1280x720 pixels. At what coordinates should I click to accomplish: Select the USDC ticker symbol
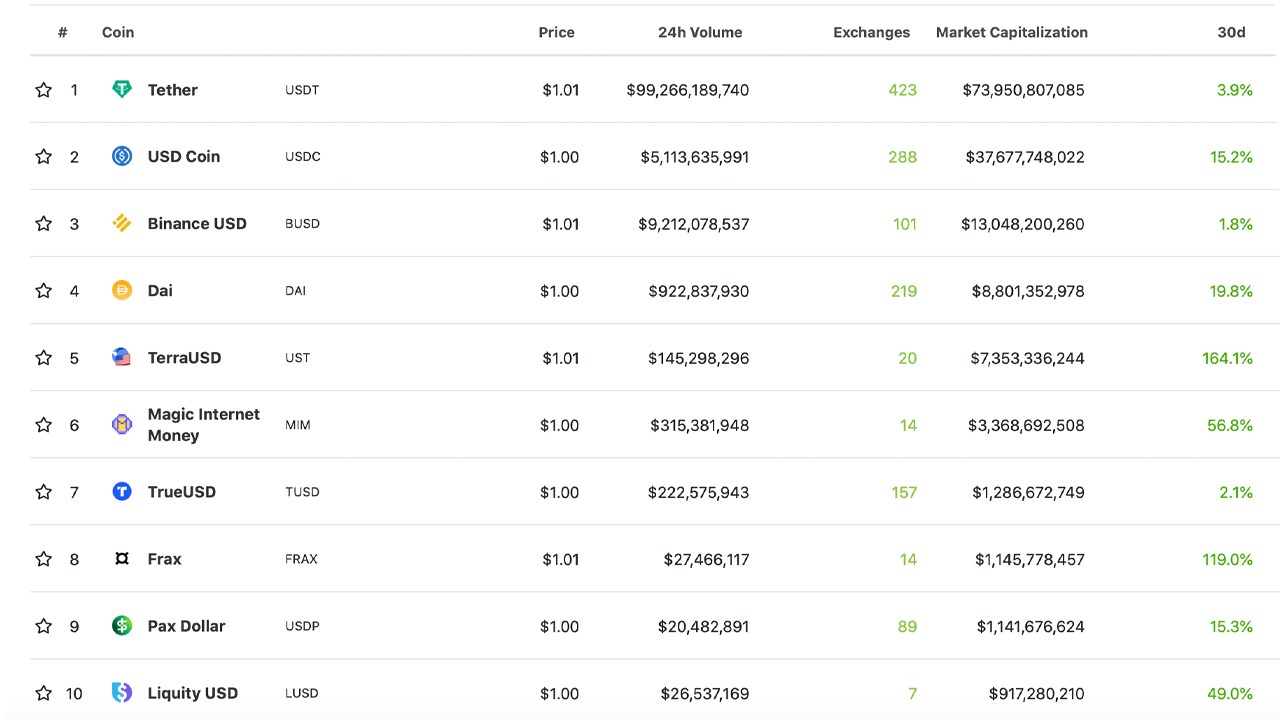tap(303, 157)
